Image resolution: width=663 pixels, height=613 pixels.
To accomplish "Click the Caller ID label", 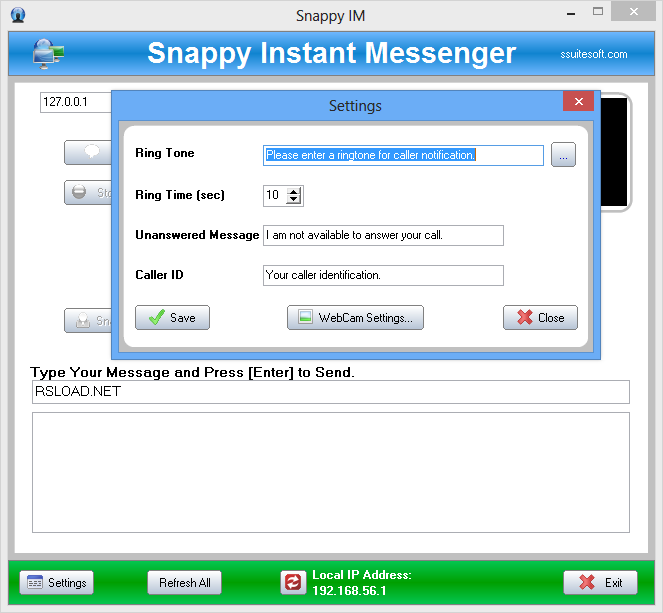I will coord(159,275).
